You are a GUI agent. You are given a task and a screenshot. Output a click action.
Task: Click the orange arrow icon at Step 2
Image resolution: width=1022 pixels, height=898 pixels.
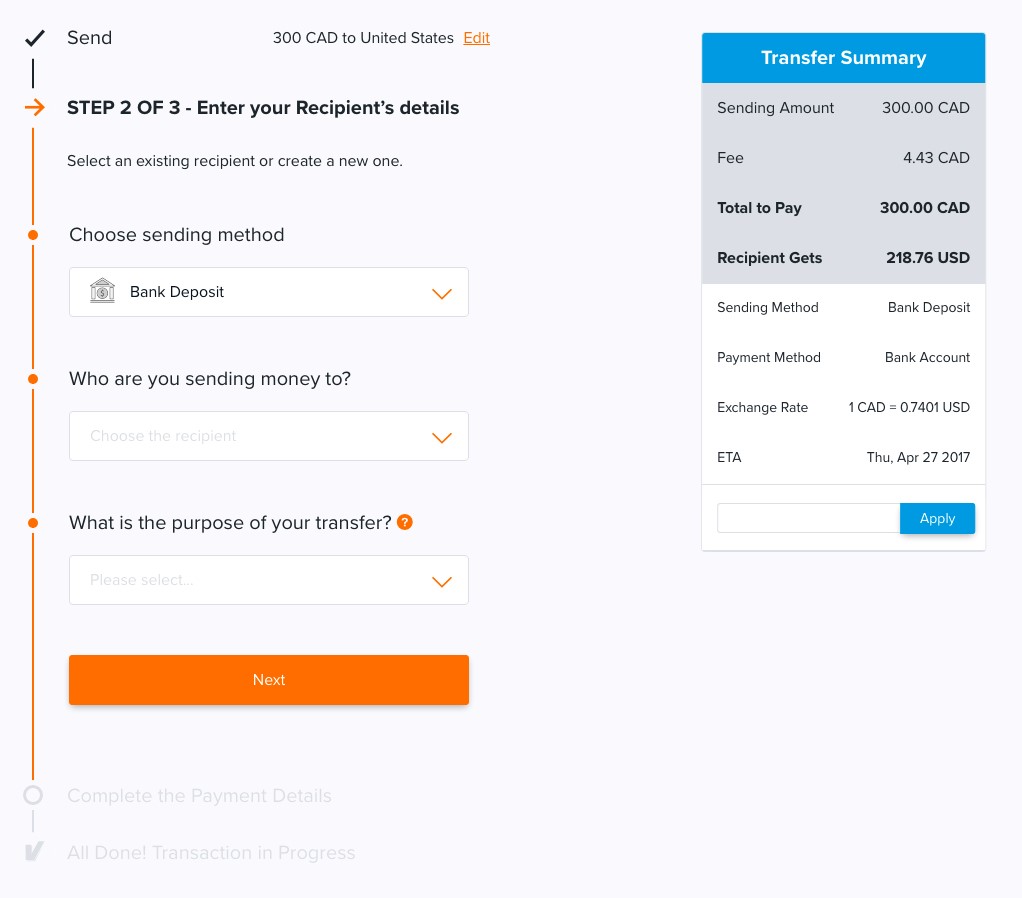(x=34, y=108)
